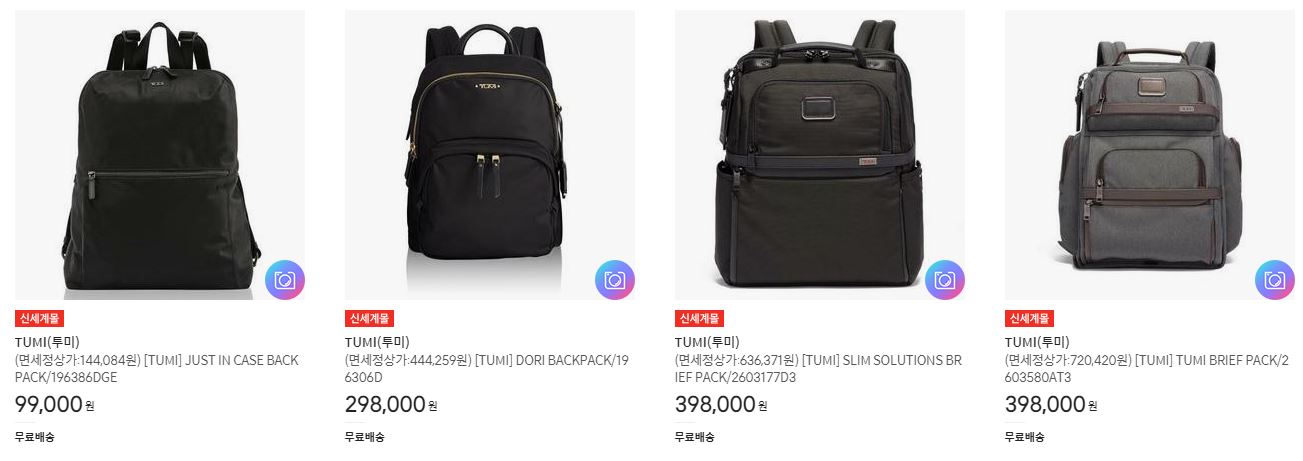Click 신세계몰 badge under Dori backpack
1303x461 pixels.
pyautogui.click(x=370, y=319)
